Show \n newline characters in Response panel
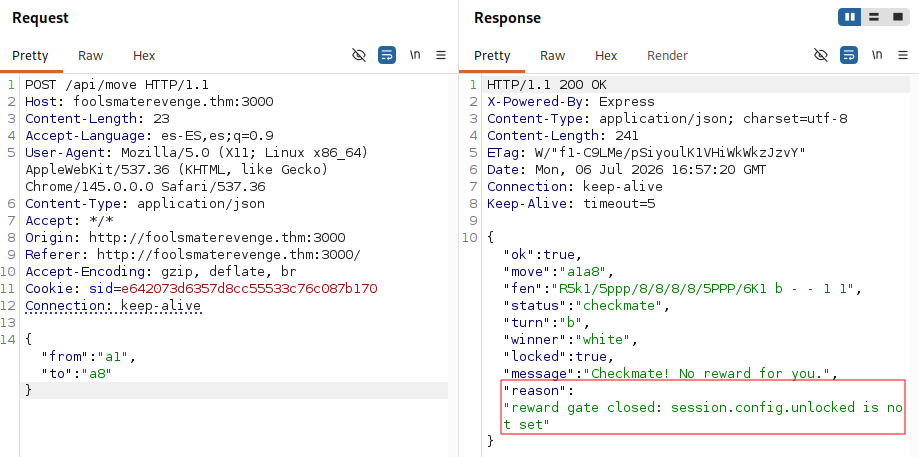 click(x=877, y=55)
